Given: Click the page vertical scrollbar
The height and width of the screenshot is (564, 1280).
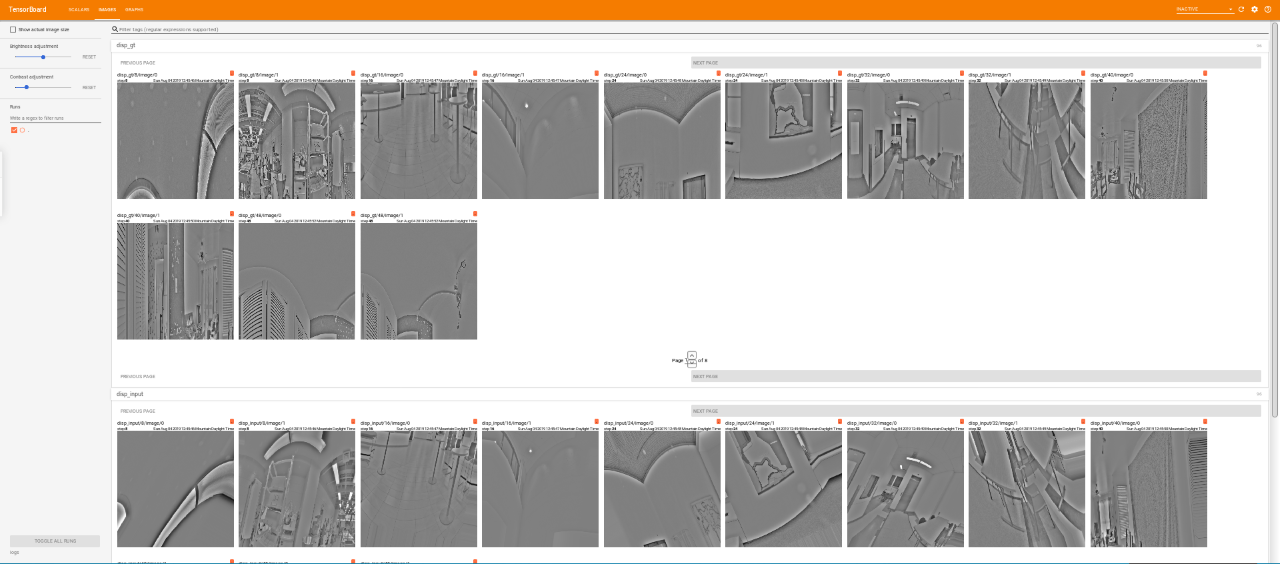Looking at the screenshot, I should point(1275,220).
